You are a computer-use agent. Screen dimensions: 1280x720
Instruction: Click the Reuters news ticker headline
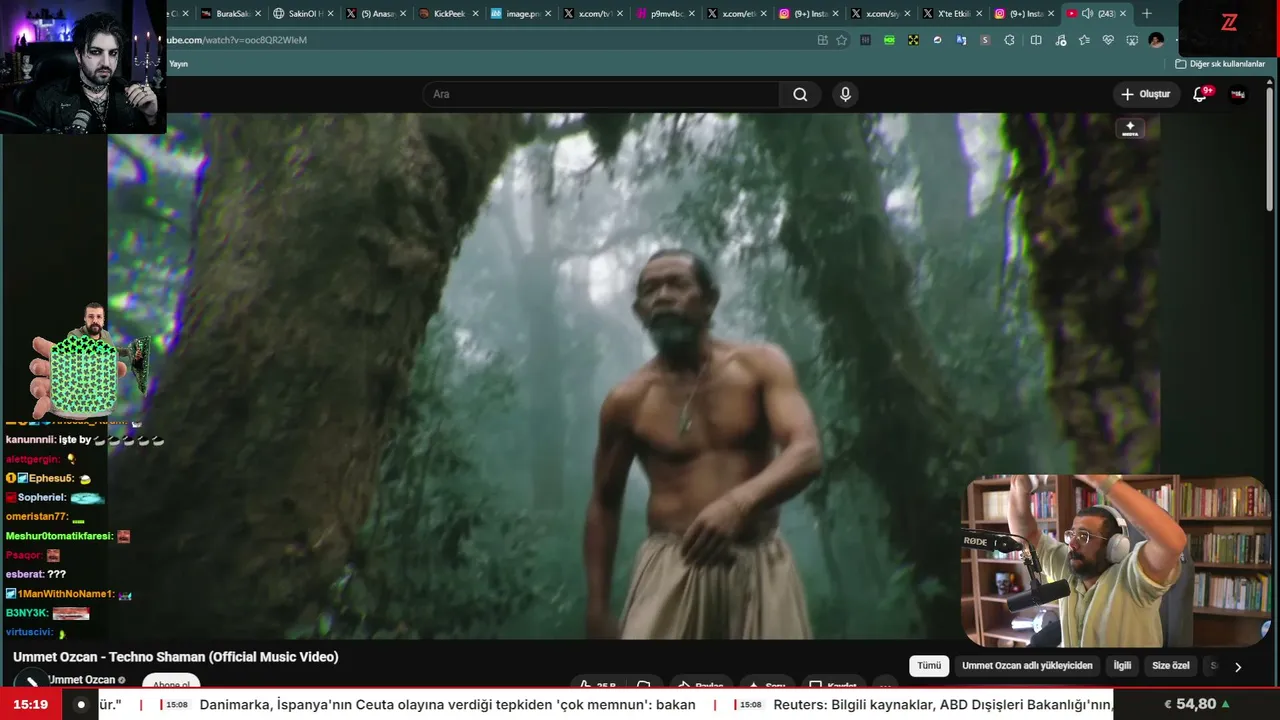pos(943,705)
